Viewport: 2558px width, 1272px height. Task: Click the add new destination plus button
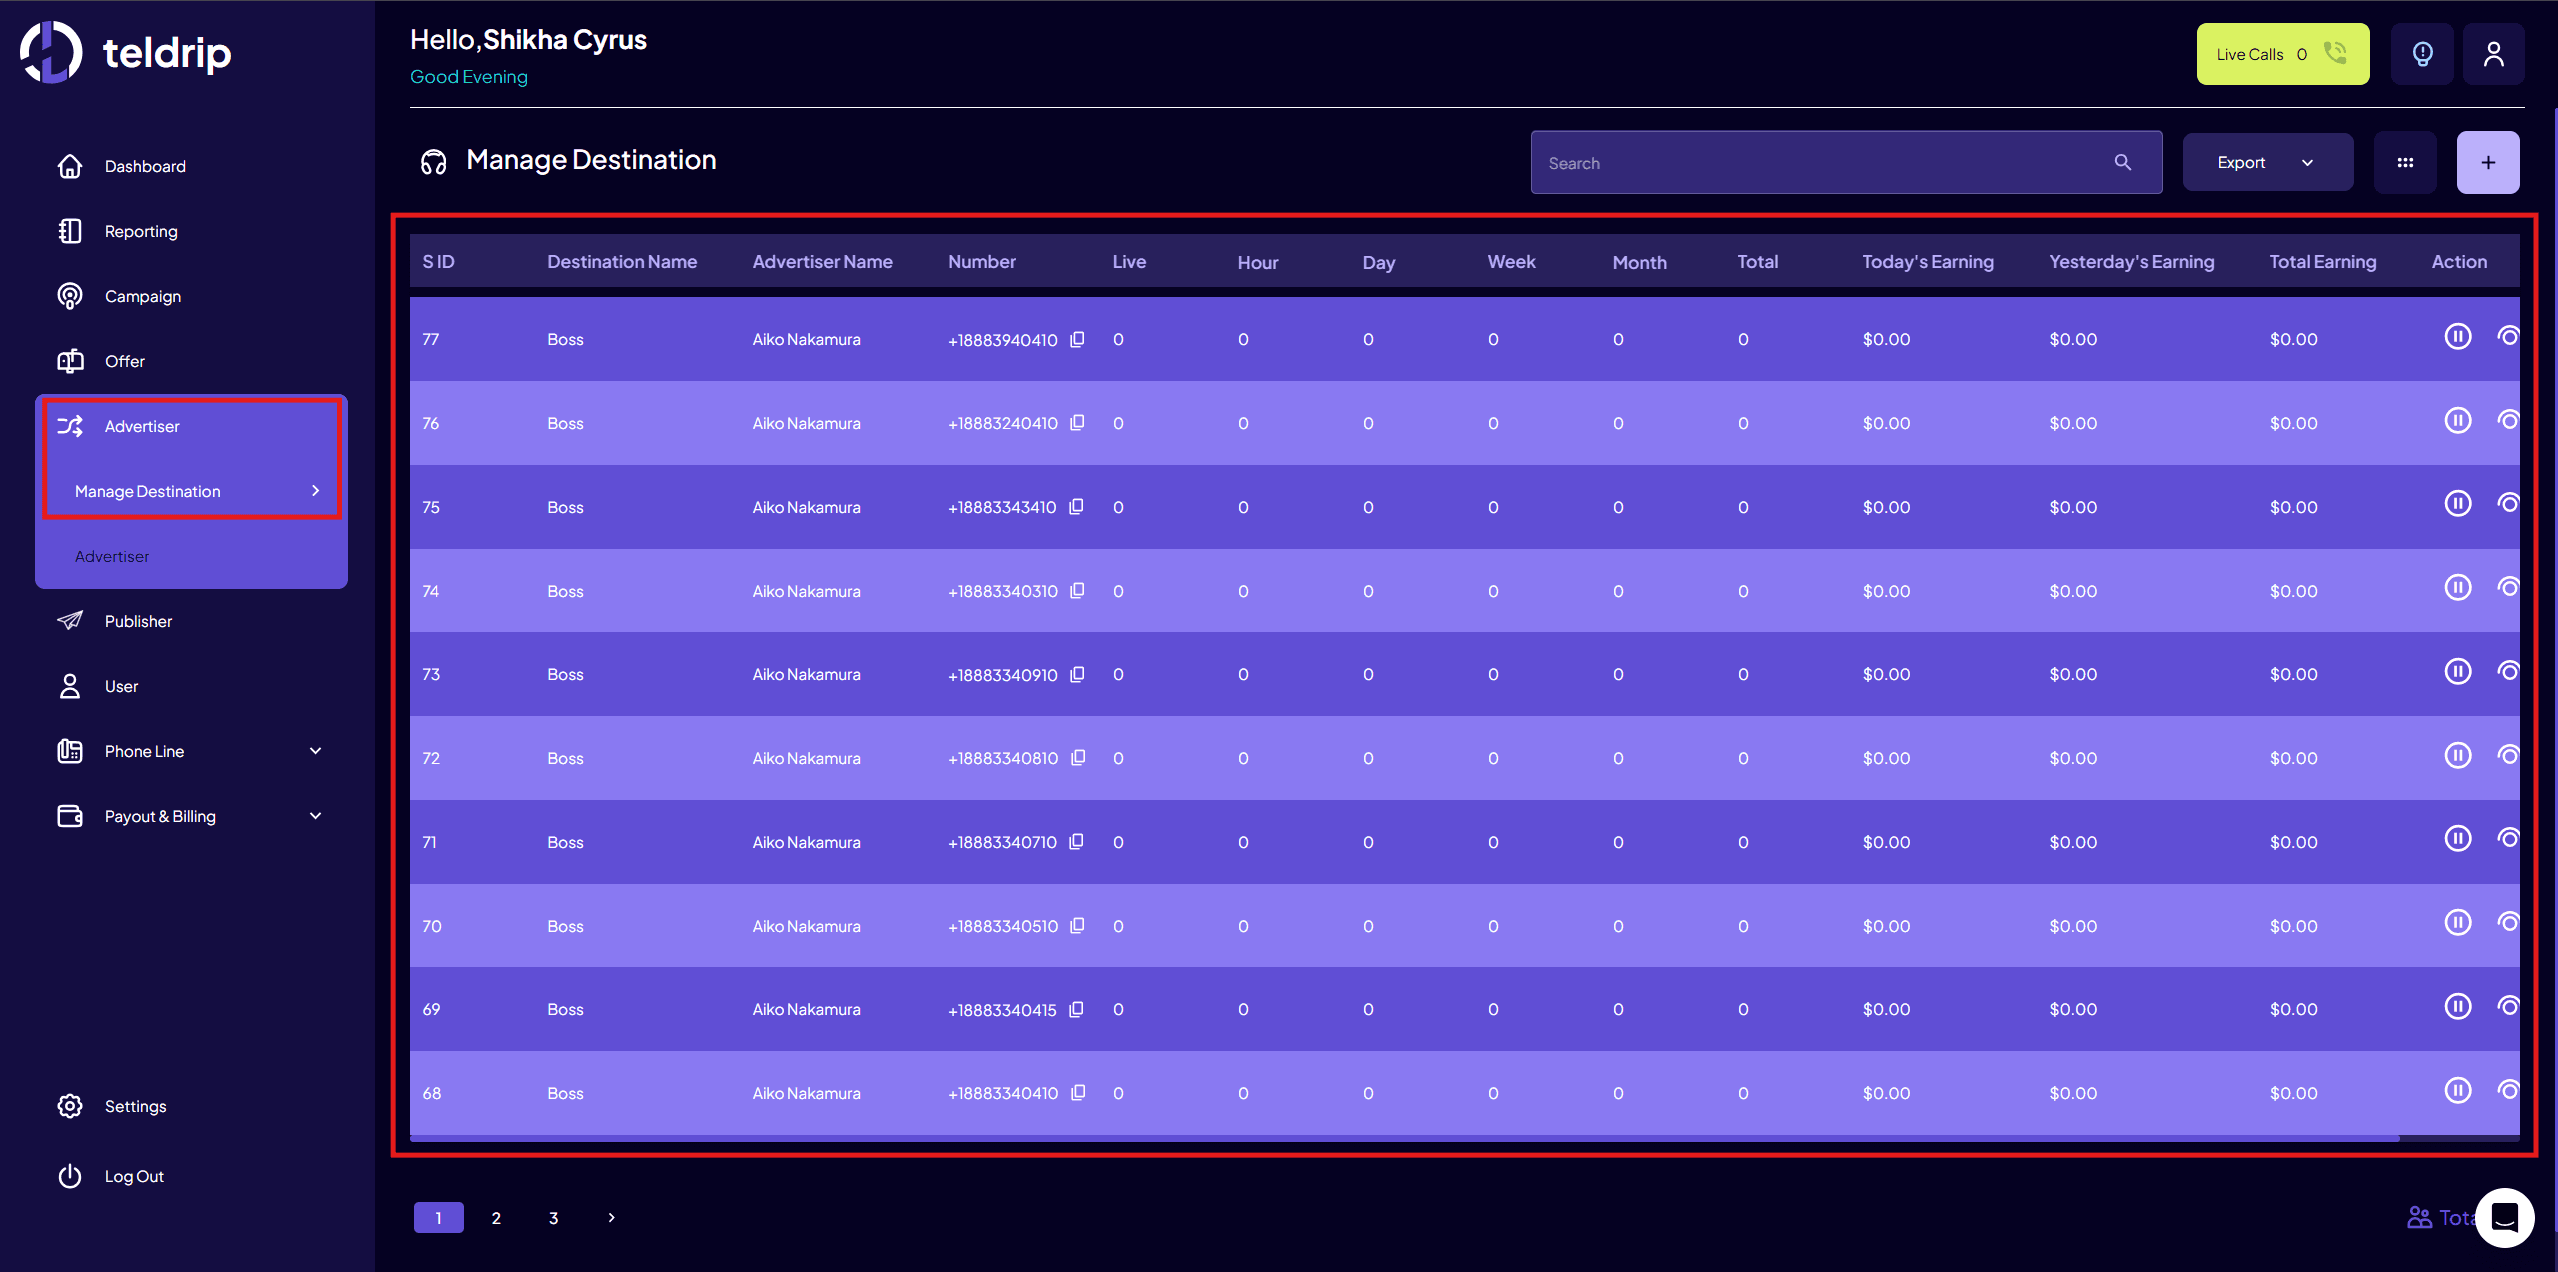[x=2487, y=162]
